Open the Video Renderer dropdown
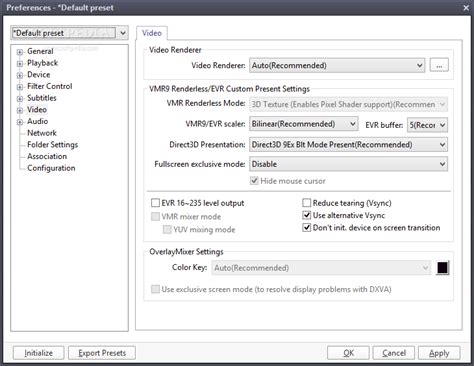 point(337,65)
